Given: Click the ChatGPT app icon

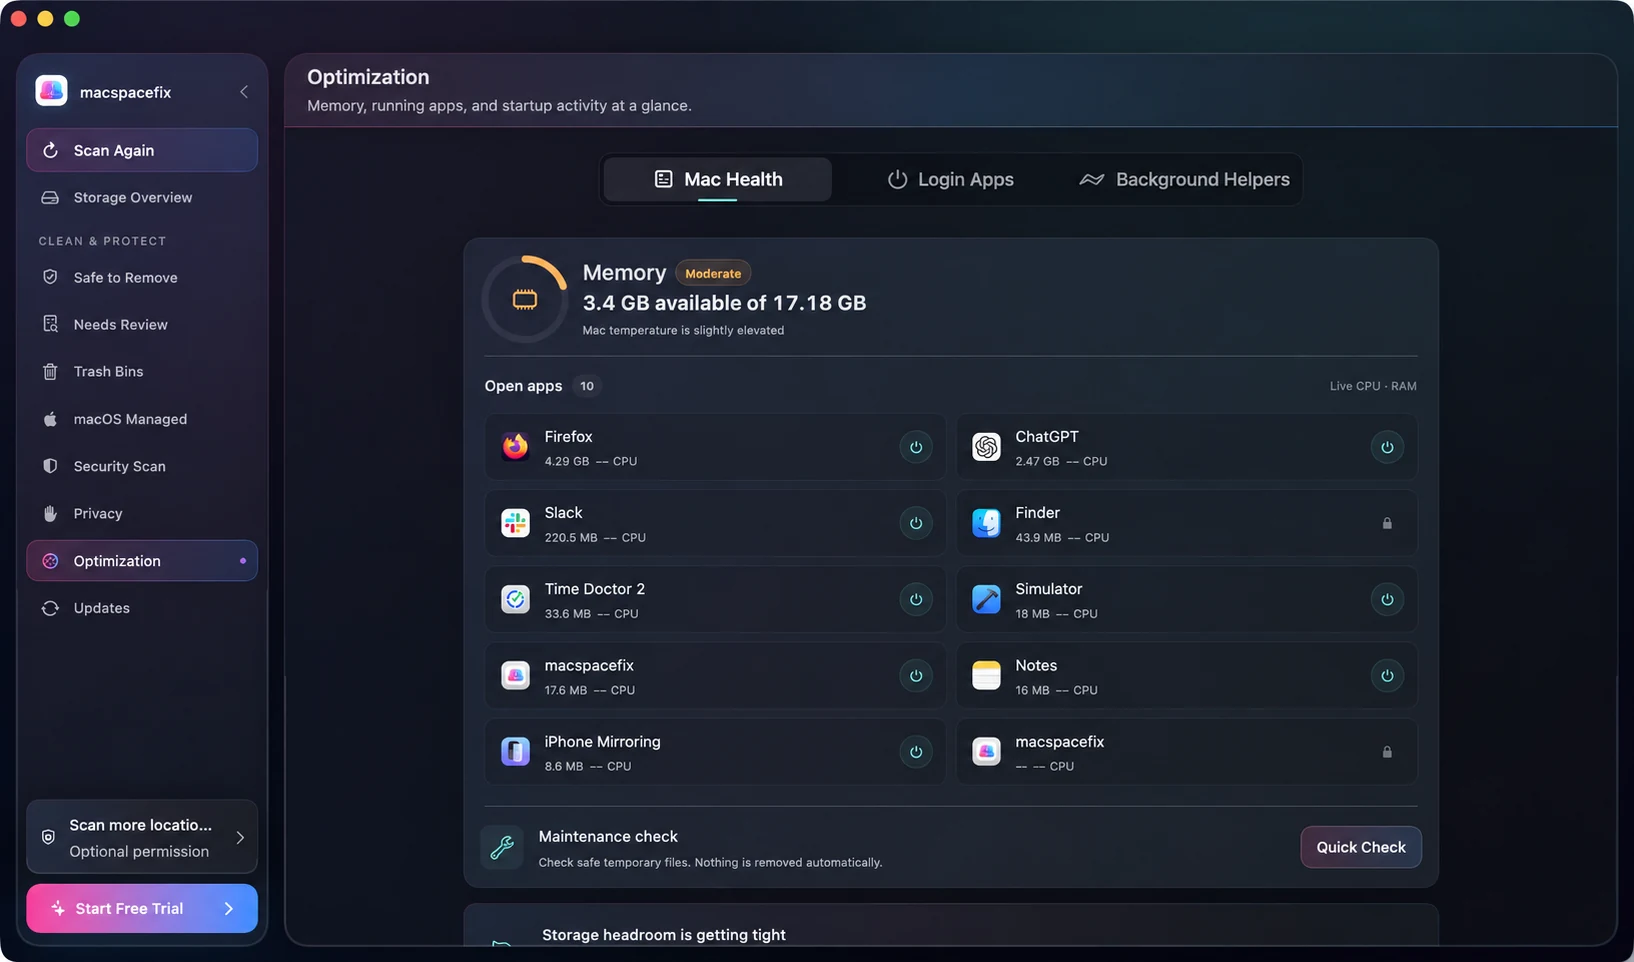Looking at the screenshot, I should [986, 447].
